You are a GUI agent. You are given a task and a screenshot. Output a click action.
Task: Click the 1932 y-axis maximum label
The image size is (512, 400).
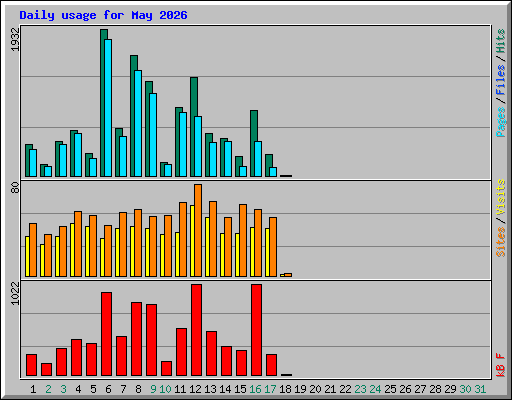(15, 40)
